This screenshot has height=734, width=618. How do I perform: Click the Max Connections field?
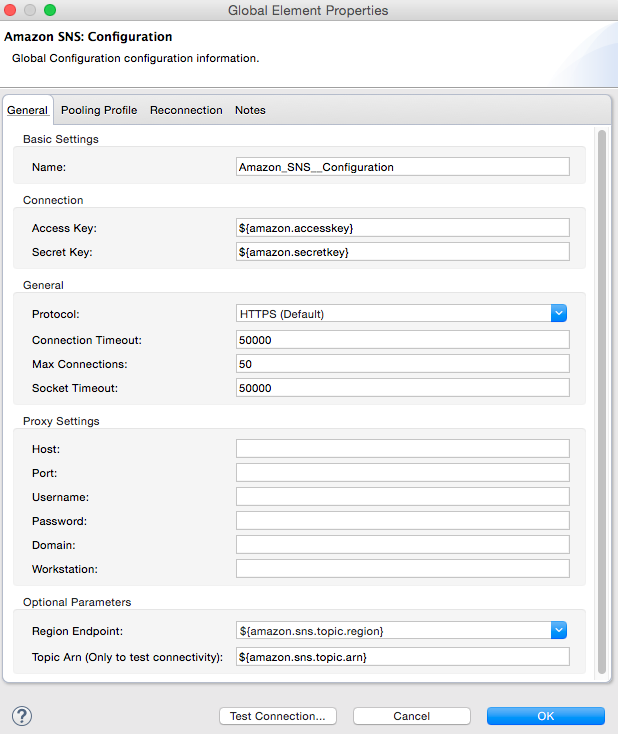[403, 364]
